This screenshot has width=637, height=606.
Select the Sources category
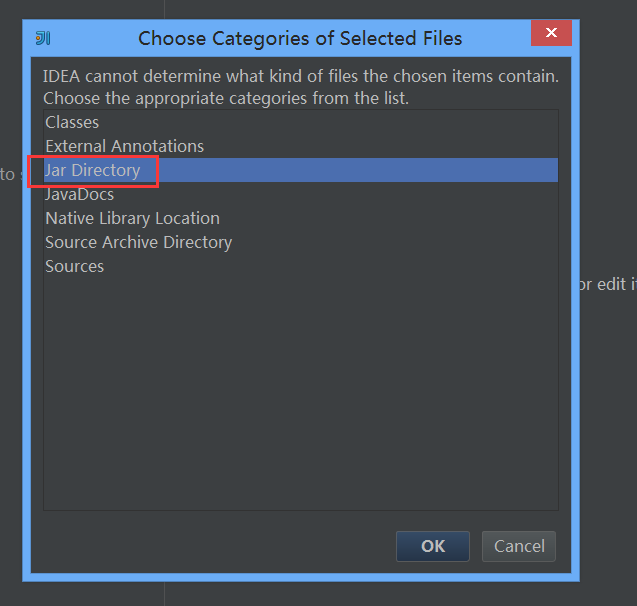(x=75, y=266)
